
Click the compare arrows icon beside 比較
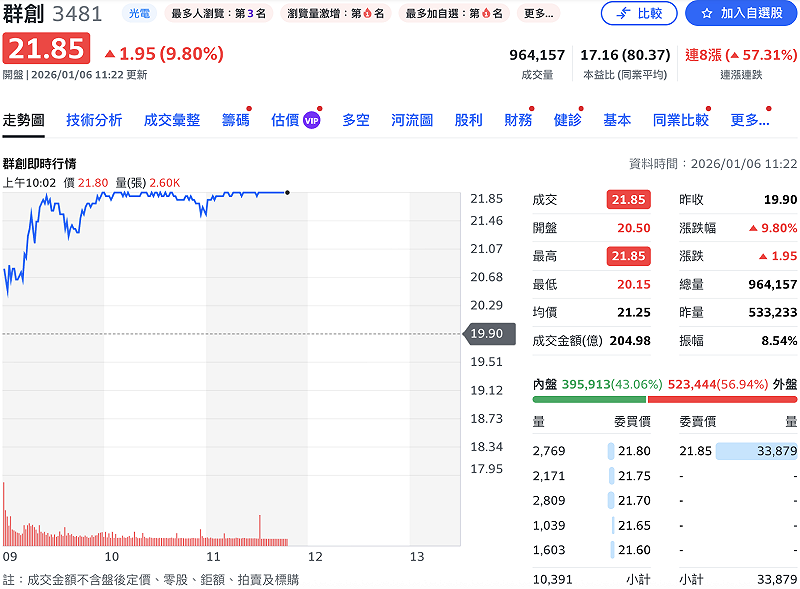[621, 13]
